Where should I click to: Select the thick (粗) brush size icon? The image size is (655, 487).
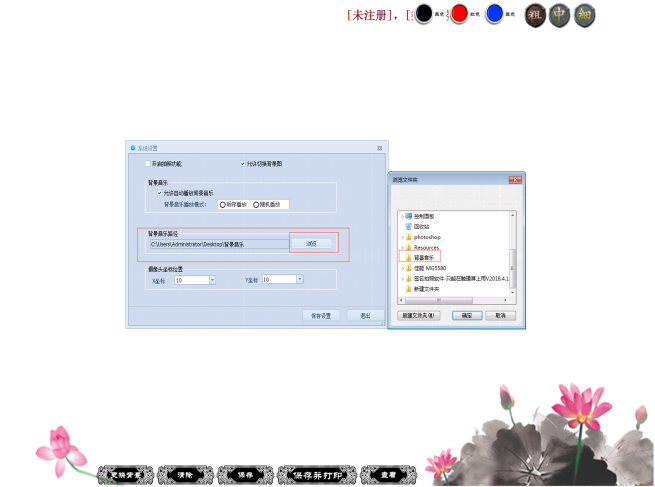[536, 15]
